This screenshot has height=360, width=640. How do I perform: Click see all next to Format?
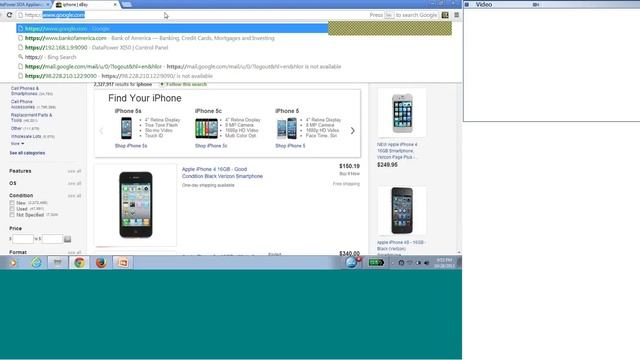point(74,253)
